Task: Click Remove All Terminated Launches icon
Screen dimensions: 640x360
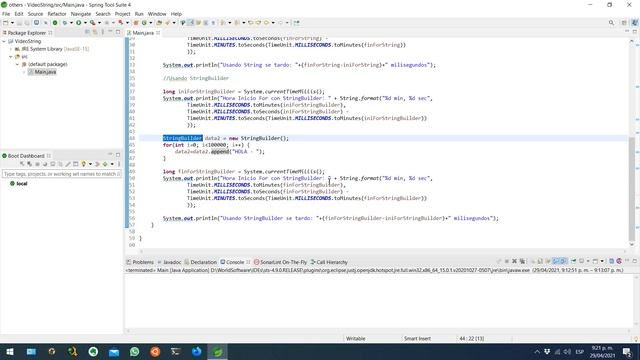Action: click(x=522, y=261)
